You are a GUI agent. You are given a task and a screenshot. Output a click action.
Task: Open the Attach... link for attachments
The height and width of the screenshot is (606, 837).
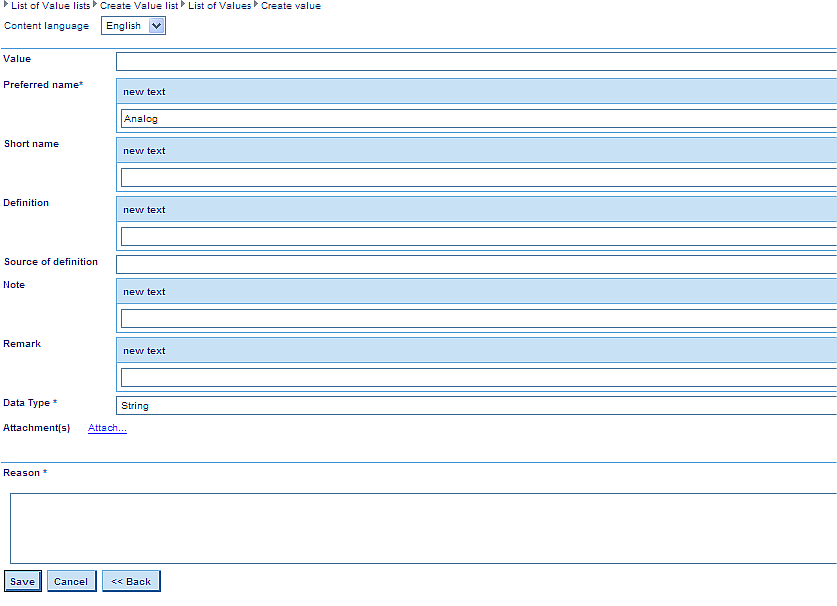coord(107,428)
